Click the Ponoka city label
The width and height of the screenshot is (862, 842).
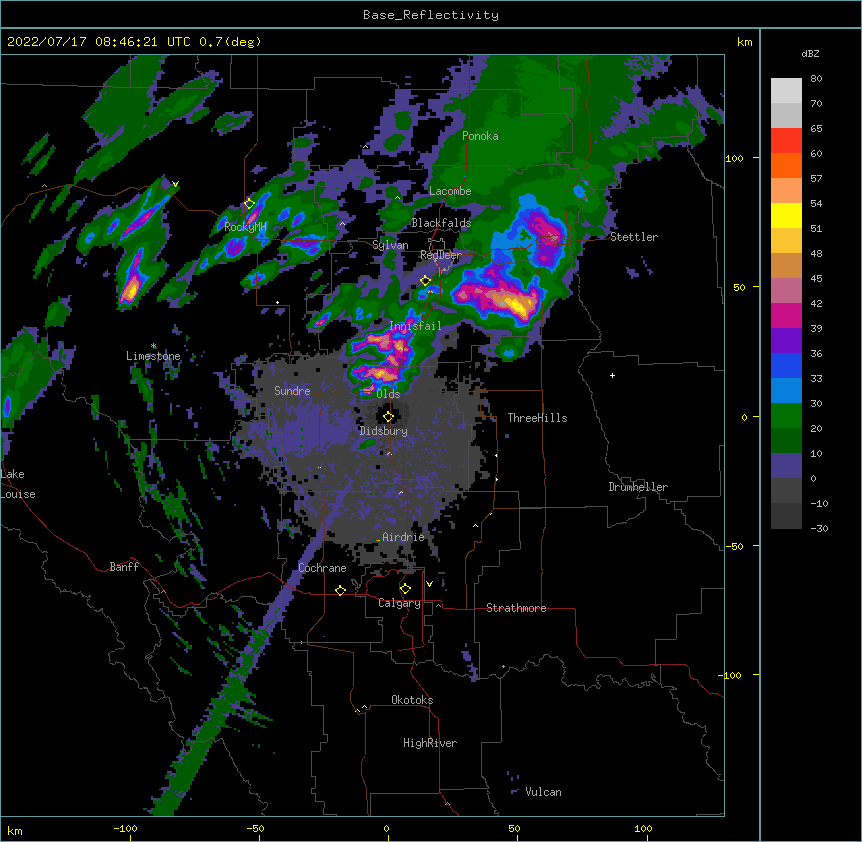coord(480,136)
